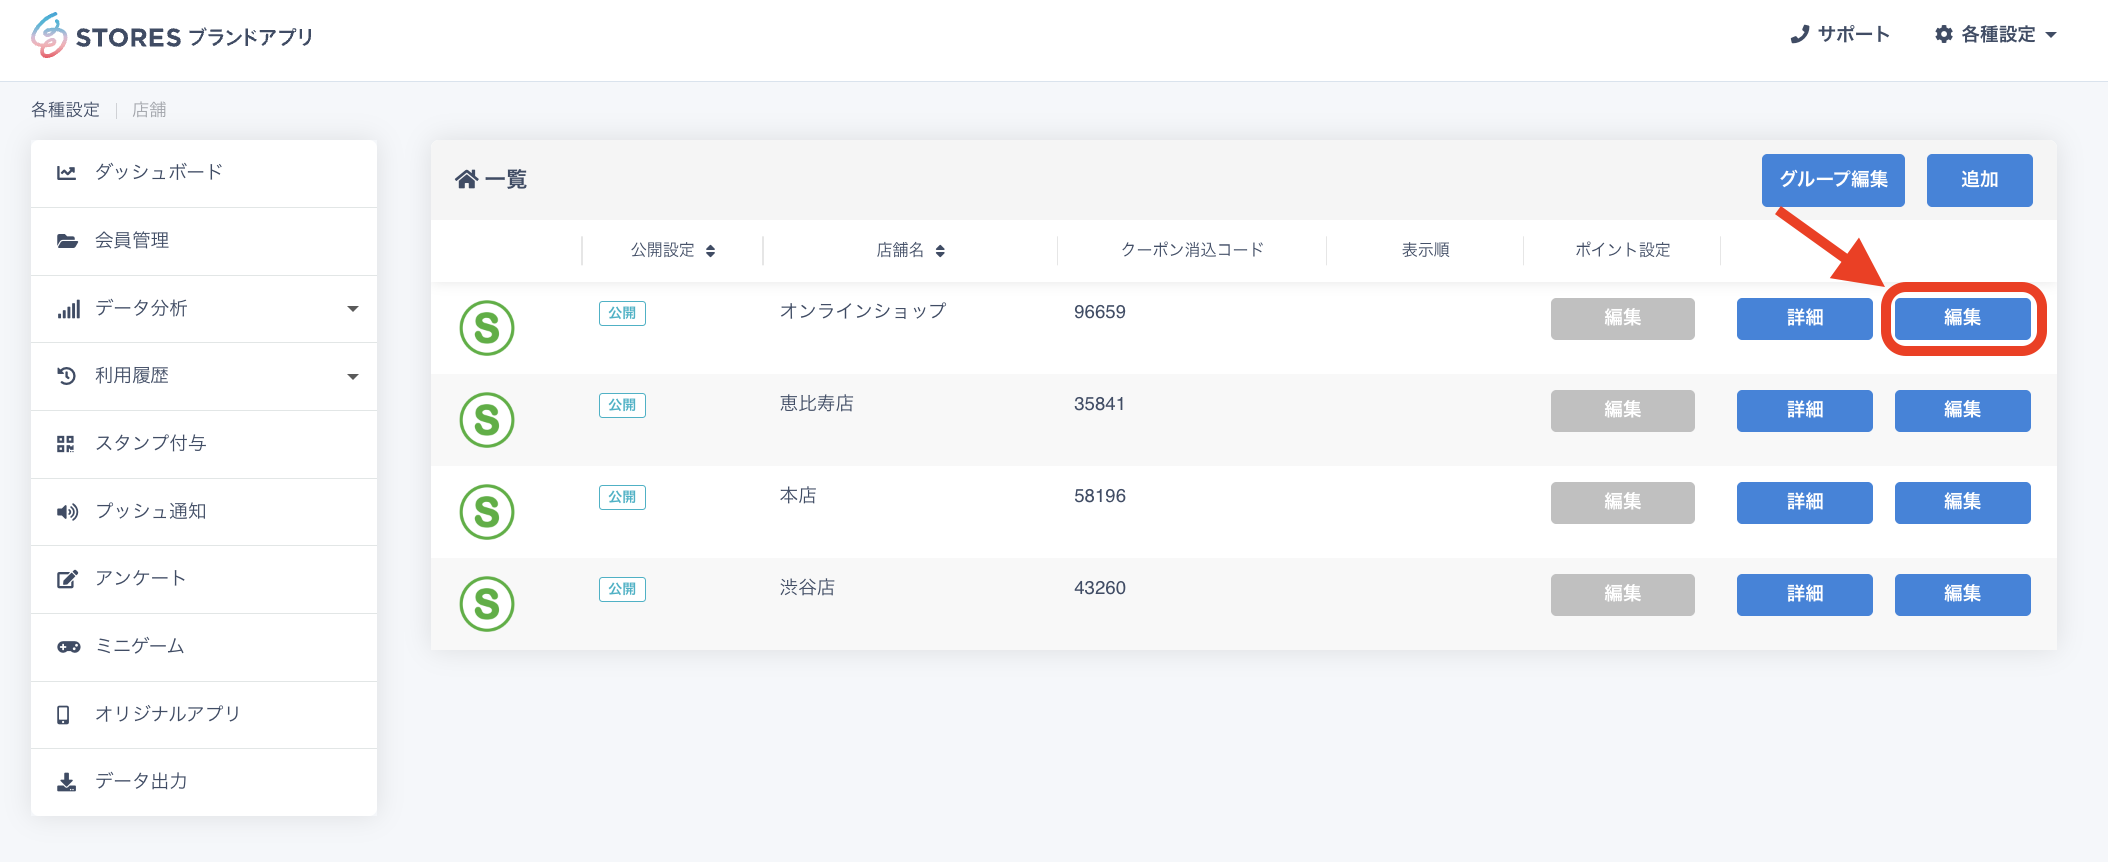Click the サポート phone icon
The height and width of the screenshot is (862, 2108).
pyautogui.click(x=1800, y=34)
